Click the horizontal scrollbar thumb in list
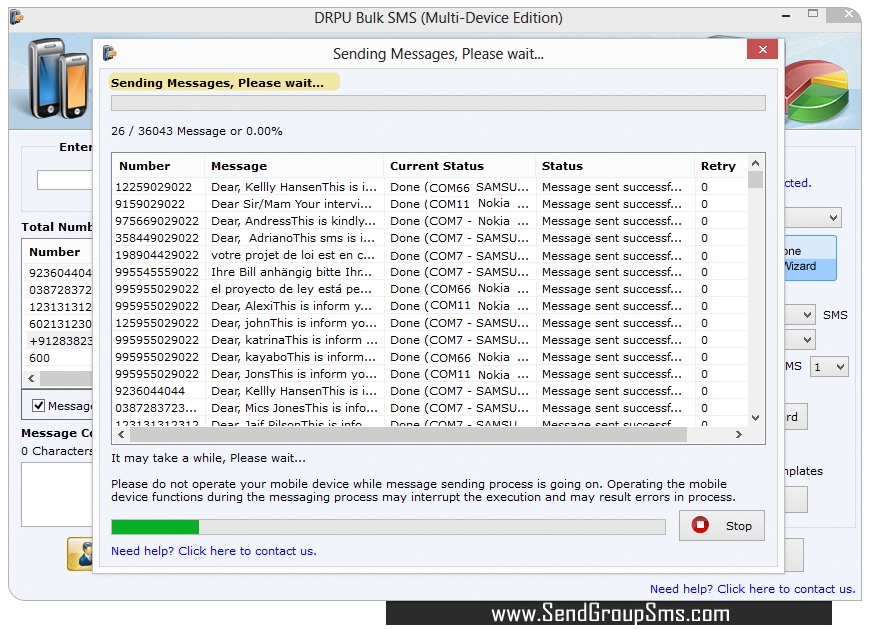 point(408,434)
